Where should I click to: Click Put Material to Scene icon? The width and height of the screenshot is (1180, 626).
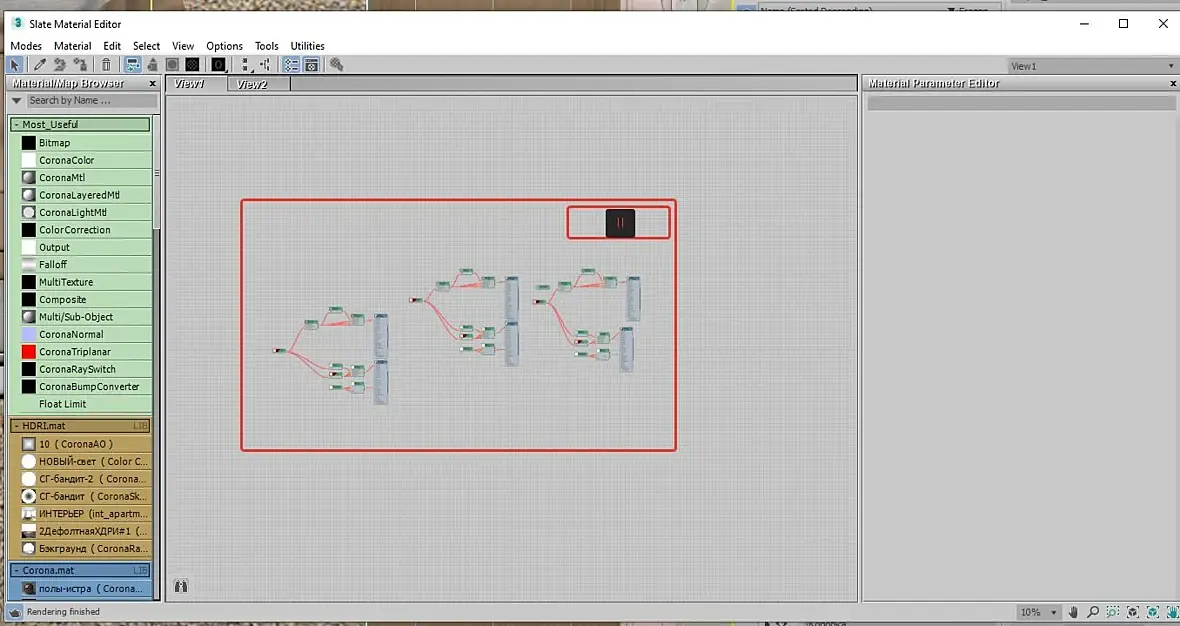pos(60,65)
